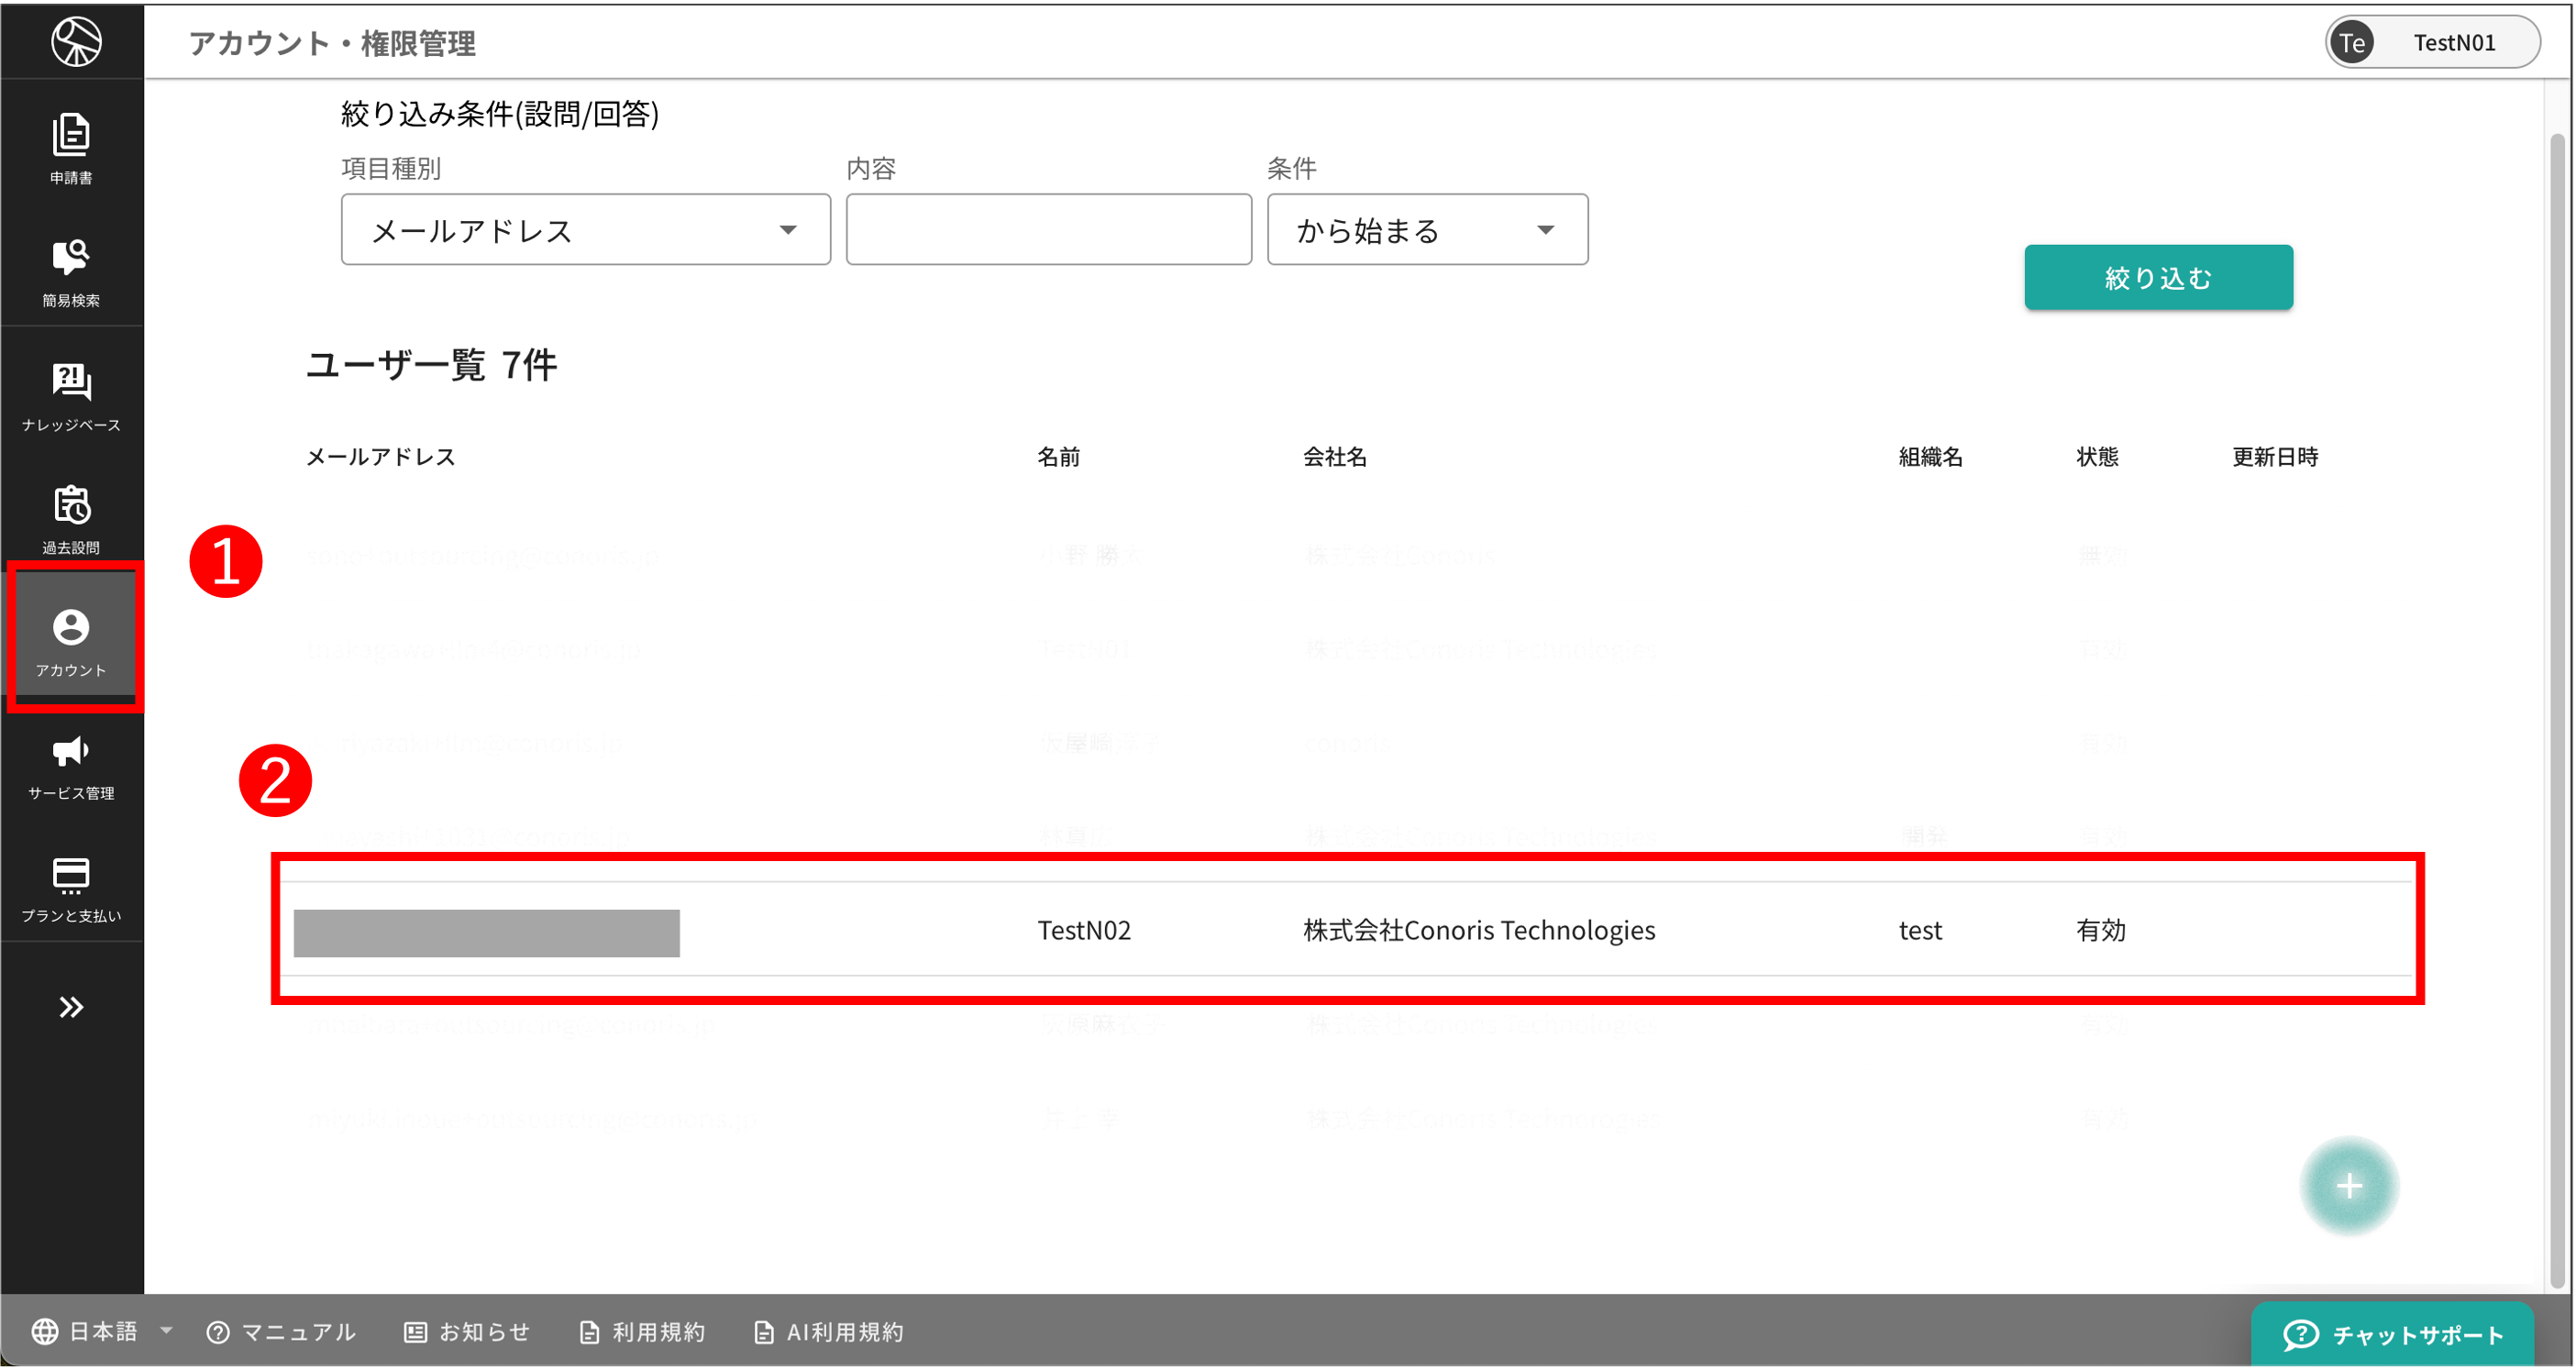Collapse the sidebar with the chevron arrows
The image size is (2576, 1370).
(x=71, y=1008)
